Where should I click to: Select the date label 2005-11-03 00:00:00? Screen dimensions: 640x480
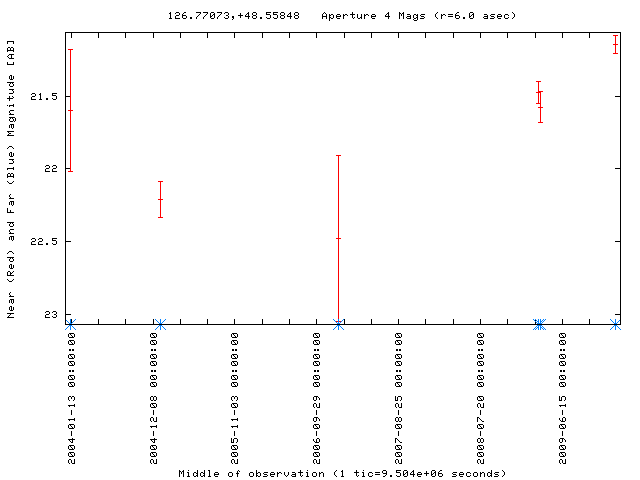pyautogui.click(x=235, y=398)
